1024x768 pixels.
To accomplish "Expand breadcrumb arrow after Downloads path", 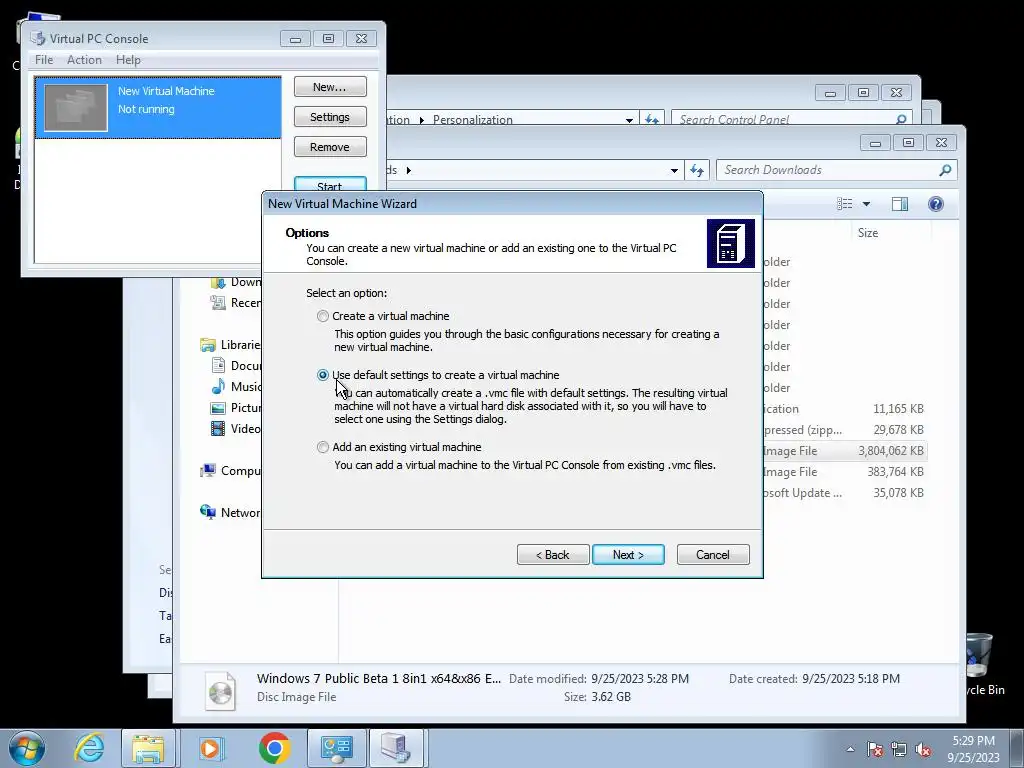I will point(409,170).
